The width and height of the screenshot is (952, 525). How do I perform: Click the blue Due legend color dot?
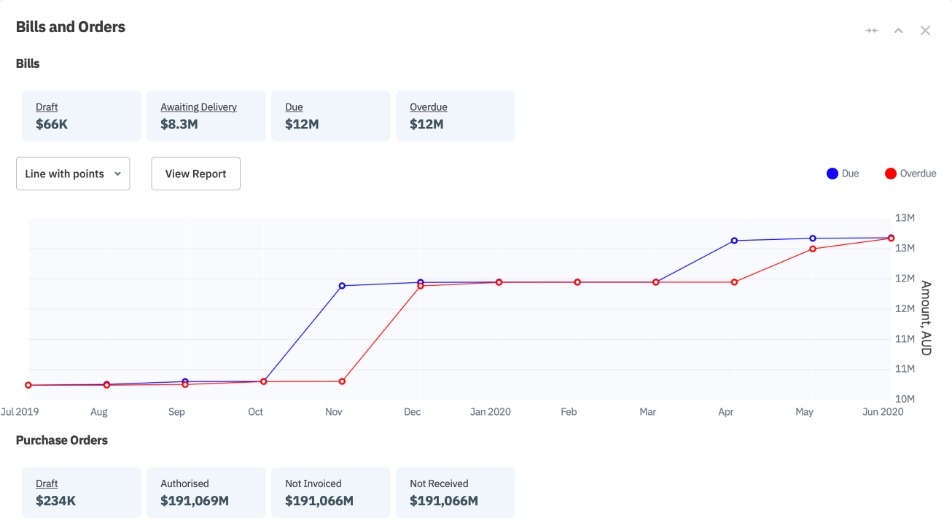[832, 174]
